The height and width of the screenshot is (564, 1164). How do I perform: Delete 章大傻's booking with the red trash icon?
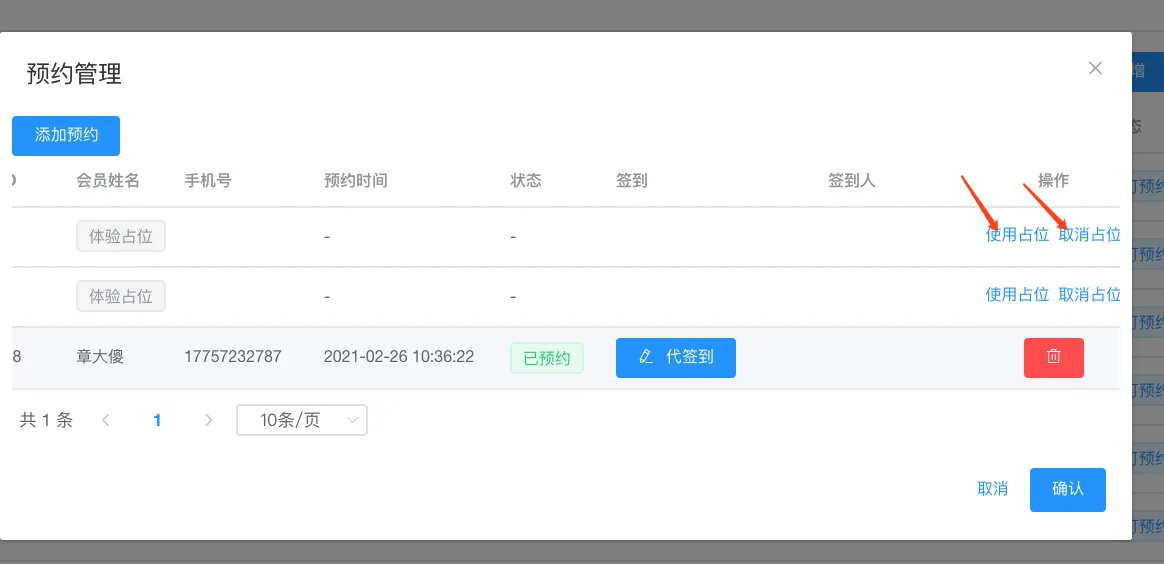click(x=1053, y=357)
